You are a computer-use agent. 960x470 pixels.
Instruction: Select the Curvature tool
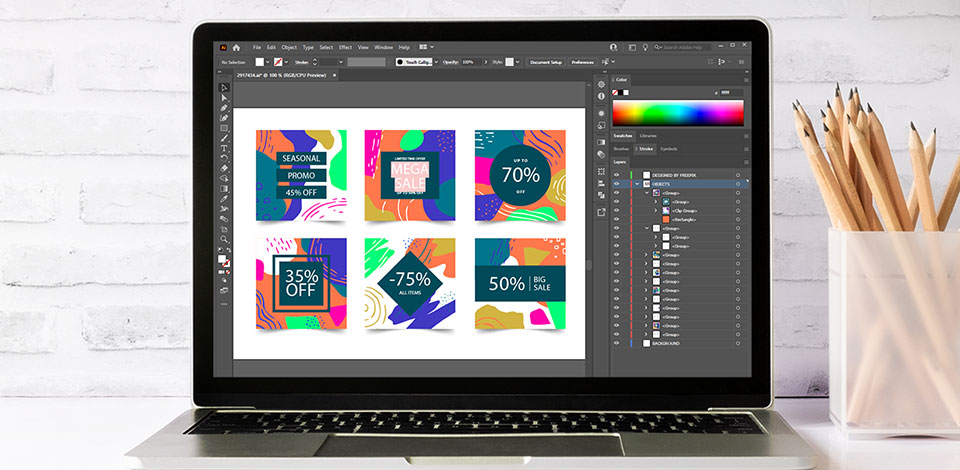pyautogui.click(x=224, y=118)
